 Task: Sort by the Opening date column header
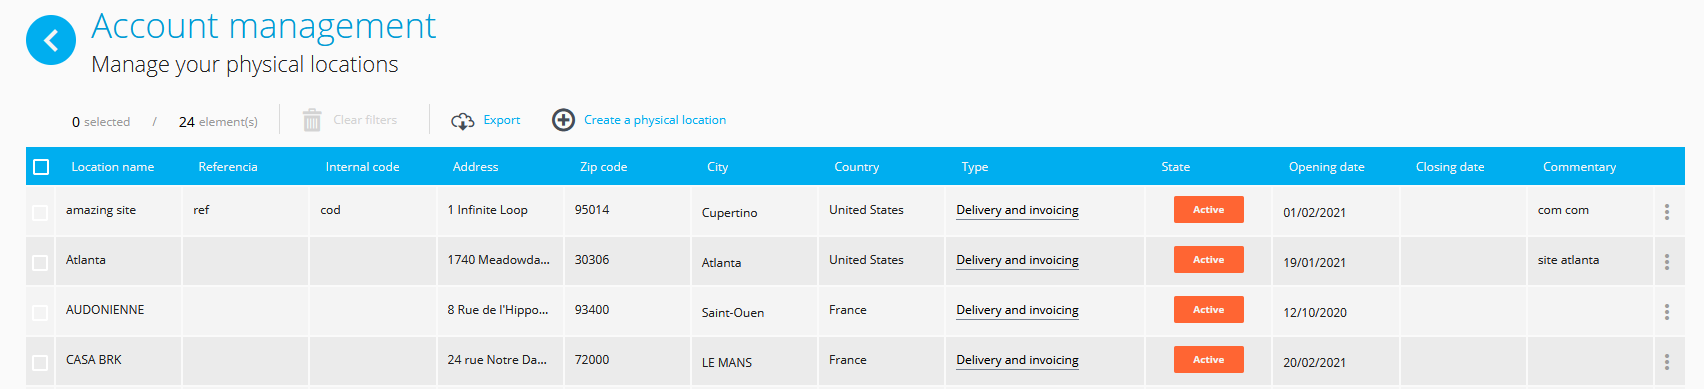coord(1326,167)
